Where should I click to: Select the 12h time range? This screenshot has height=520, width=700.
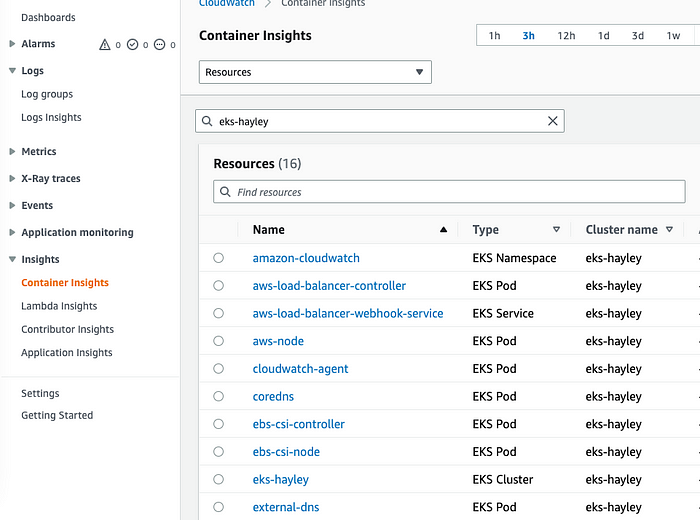(566, 36)
